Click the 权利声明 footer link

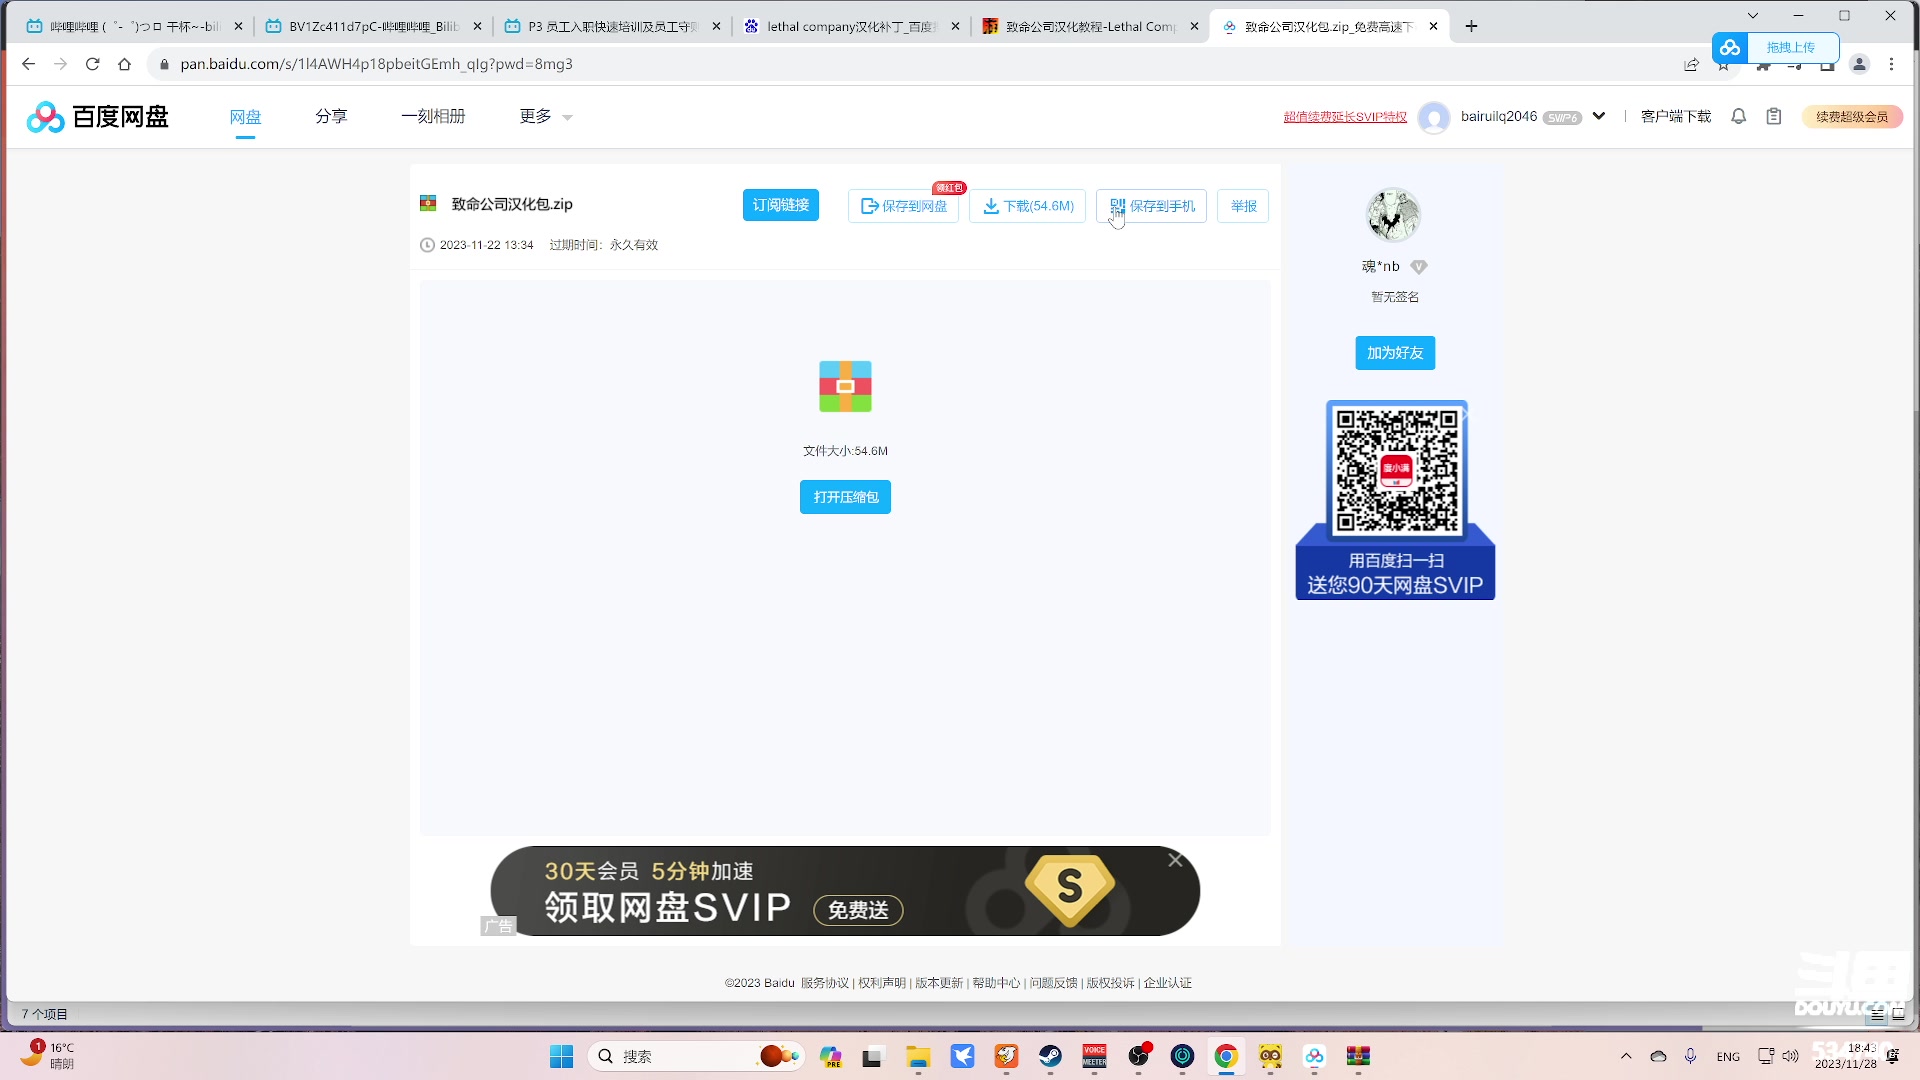(882, 983)
